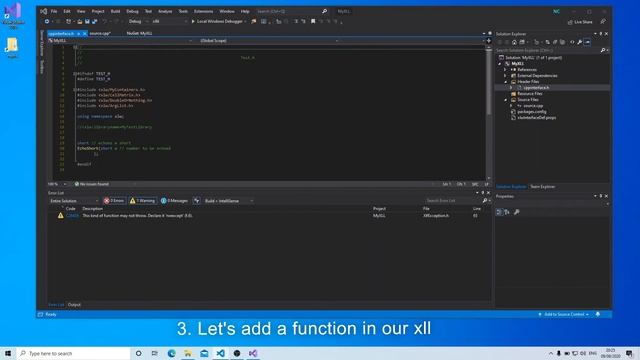Toggle Preview Selected Items in Solution Explorer
640x360 pixels.
pyautogui.click(x=587, y=42)
